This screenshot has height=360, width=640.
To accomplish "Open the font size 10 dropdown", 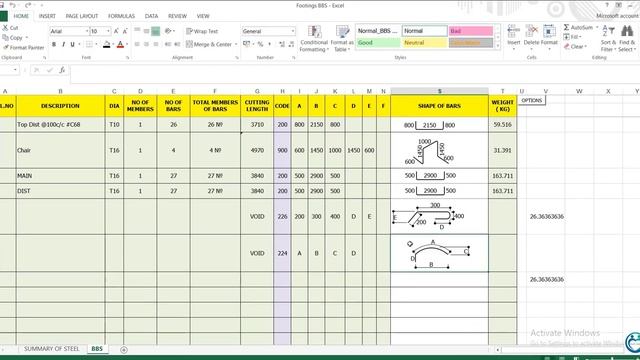I will point(108,31).
